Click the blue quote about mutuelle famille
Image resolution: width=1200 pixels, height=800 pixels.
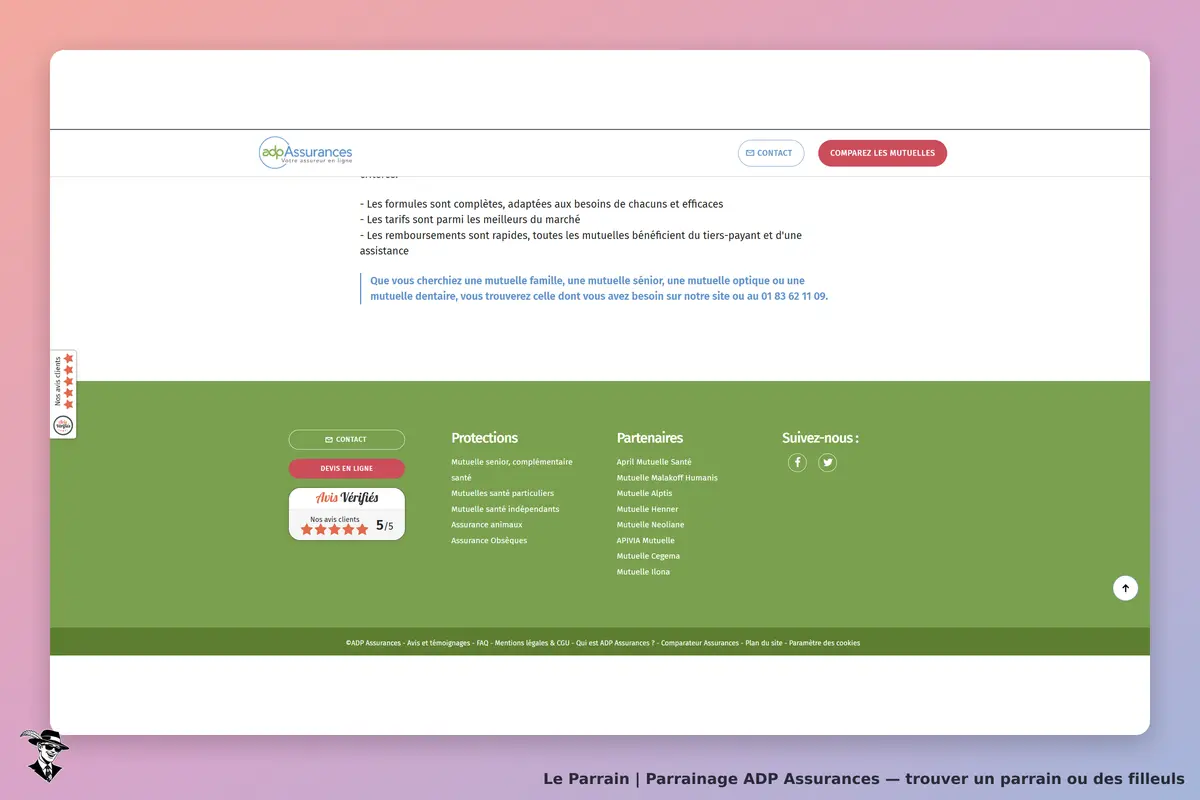(599, 289)
